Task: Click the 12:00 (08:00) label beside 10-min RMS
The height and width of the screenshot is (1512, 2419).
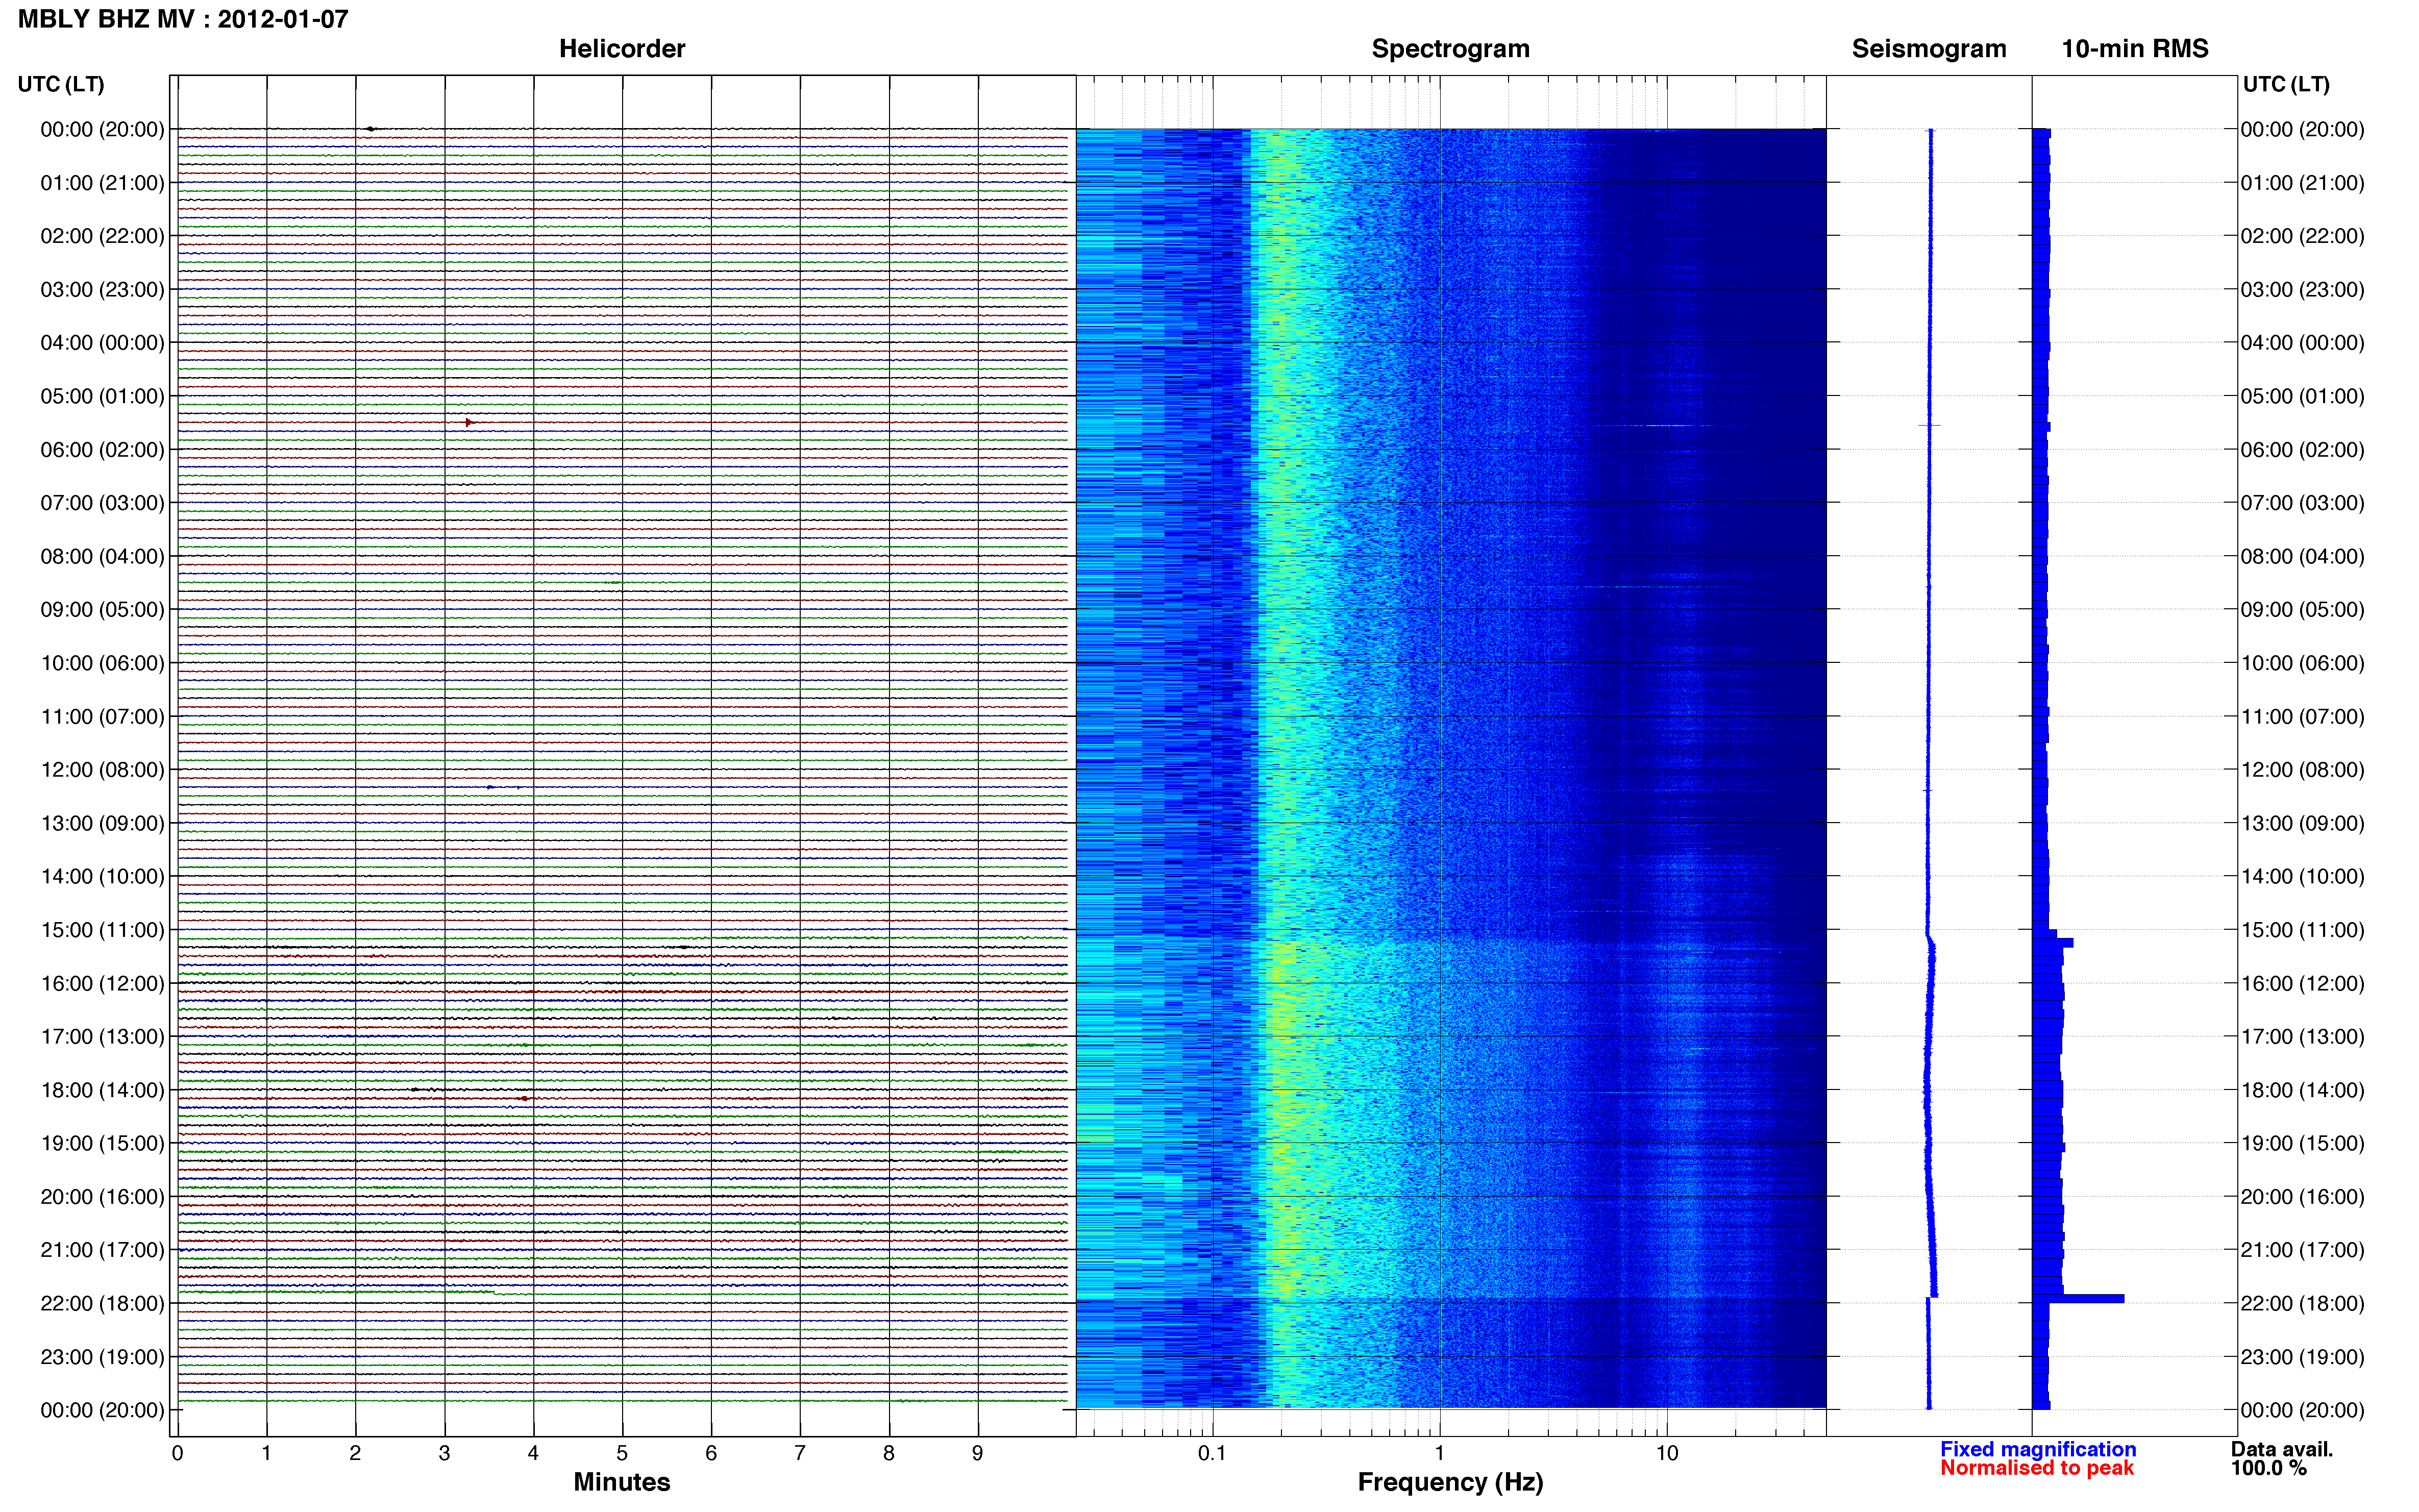Action: coord(2302,770)
